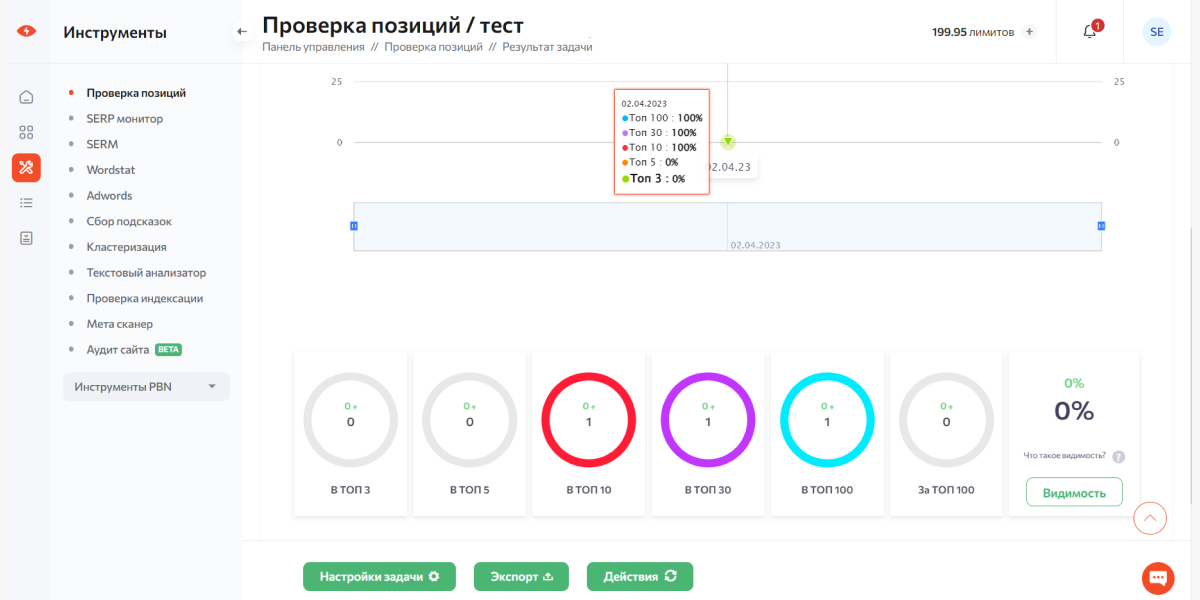Screen dimensions: 1200x600
Task: Click the Результат задачи breadcrumb
Action: [547, 47]
